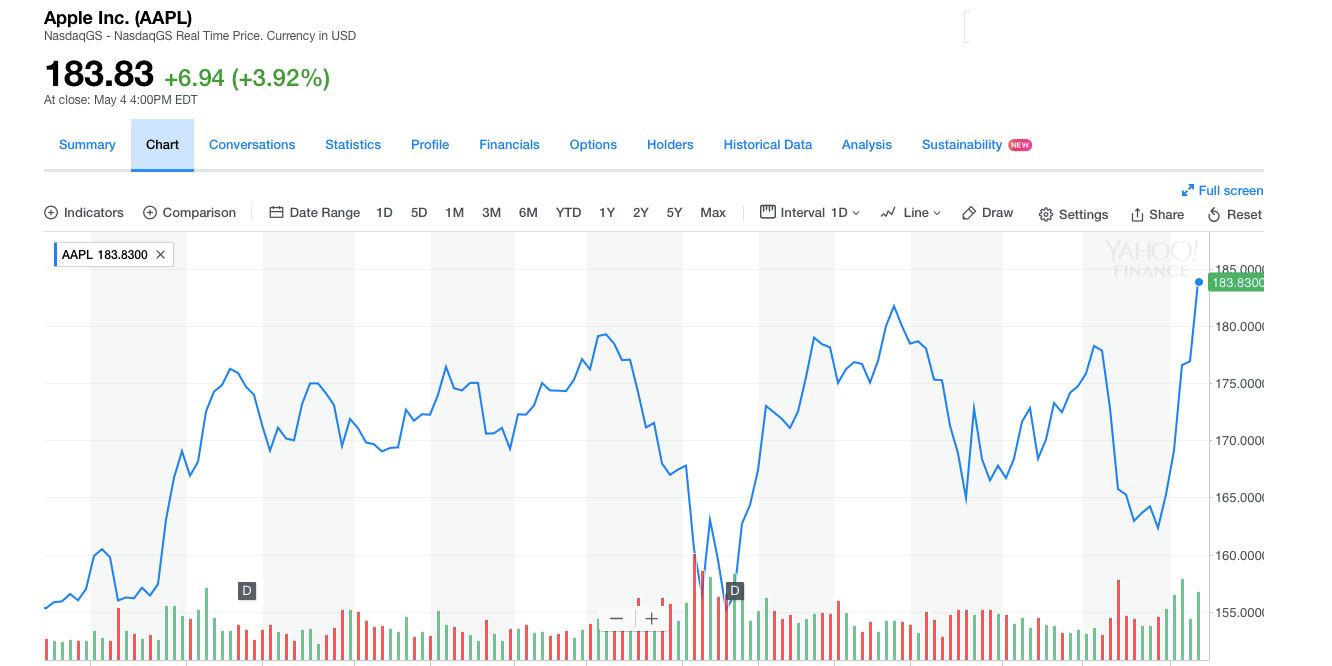Choose the YTD time range
This screenshot has width=1332, height=666.
[568, 213]
